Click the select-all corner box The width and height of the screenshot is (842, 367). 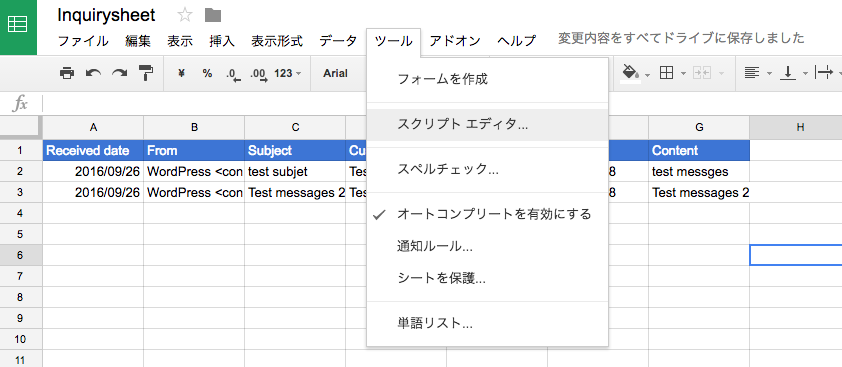(x=21, y=127)
